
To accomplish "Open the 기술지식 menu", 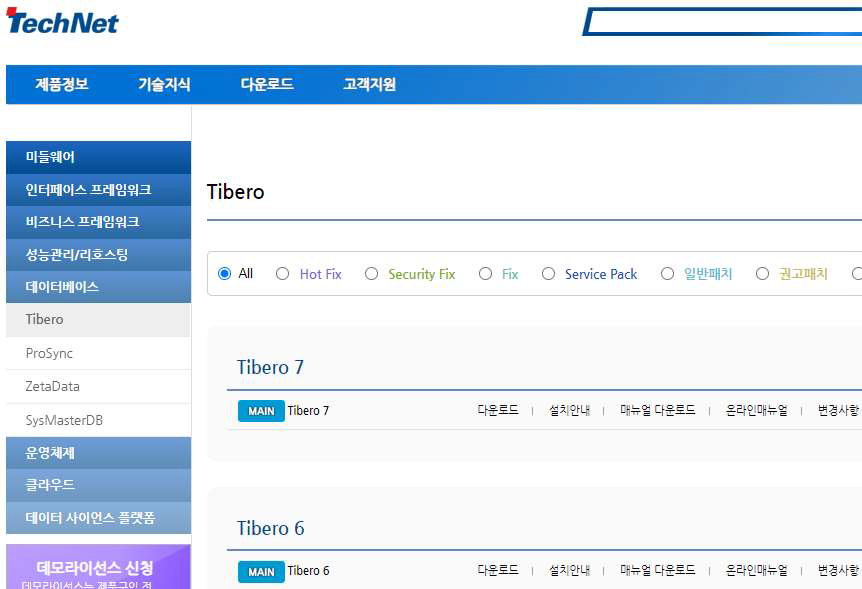I will pyautogui.click(x=164, y=84).
